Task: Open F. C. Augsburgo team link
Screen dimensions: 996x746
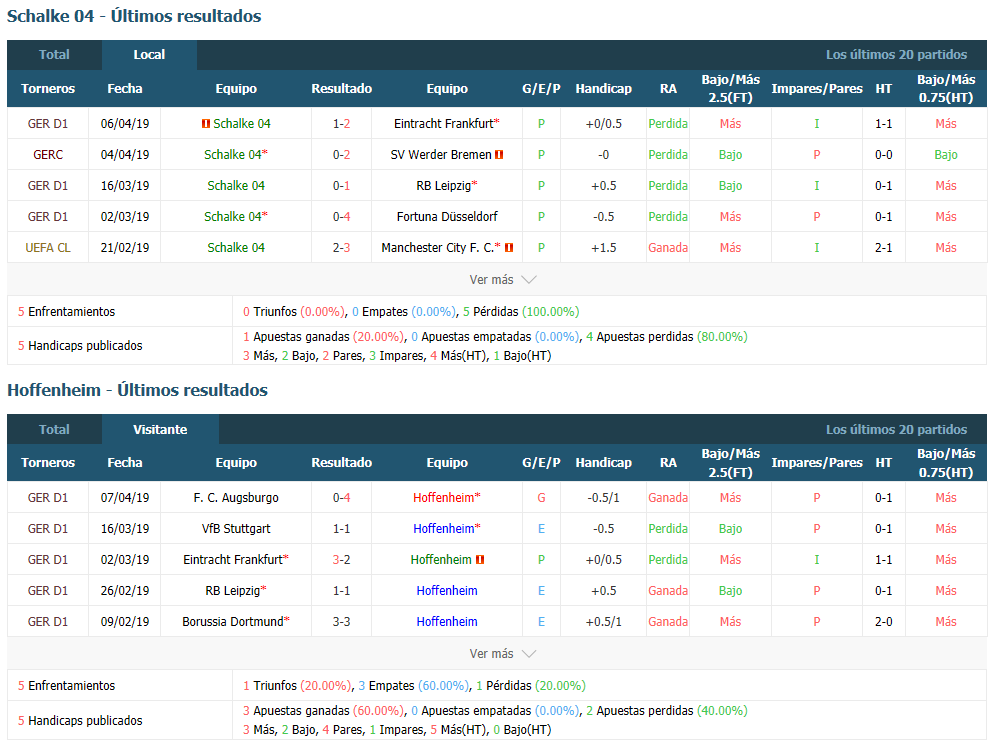Action: click(x=236, y=498)
